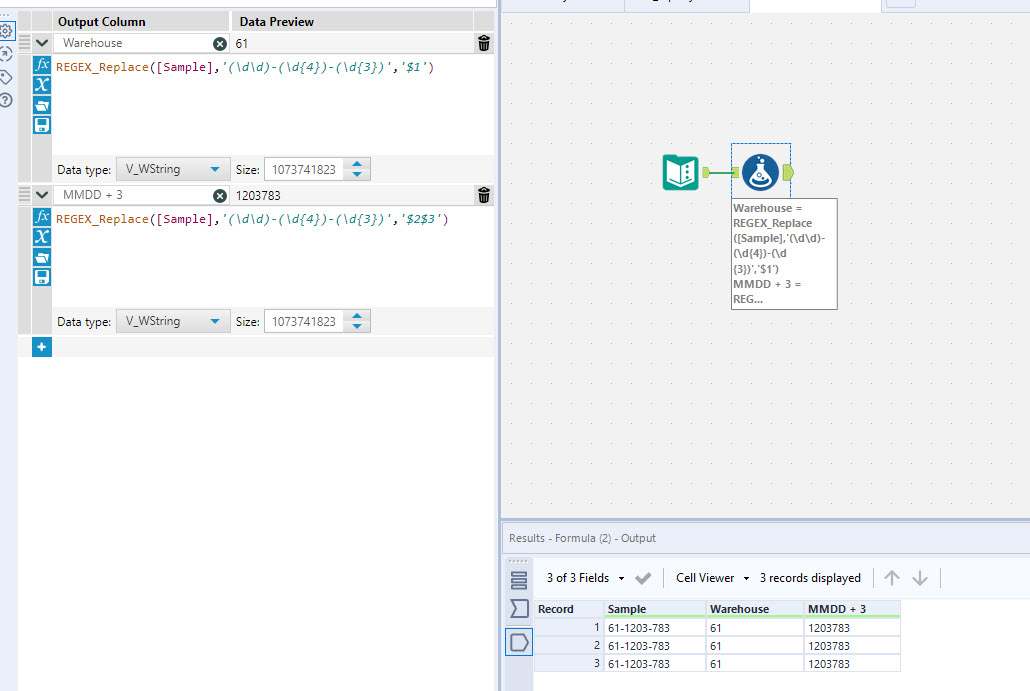The height and width of the screenshot is (691, 1030).
Task: Select the output data anchor view in results
Action: (x=519, y=642)
